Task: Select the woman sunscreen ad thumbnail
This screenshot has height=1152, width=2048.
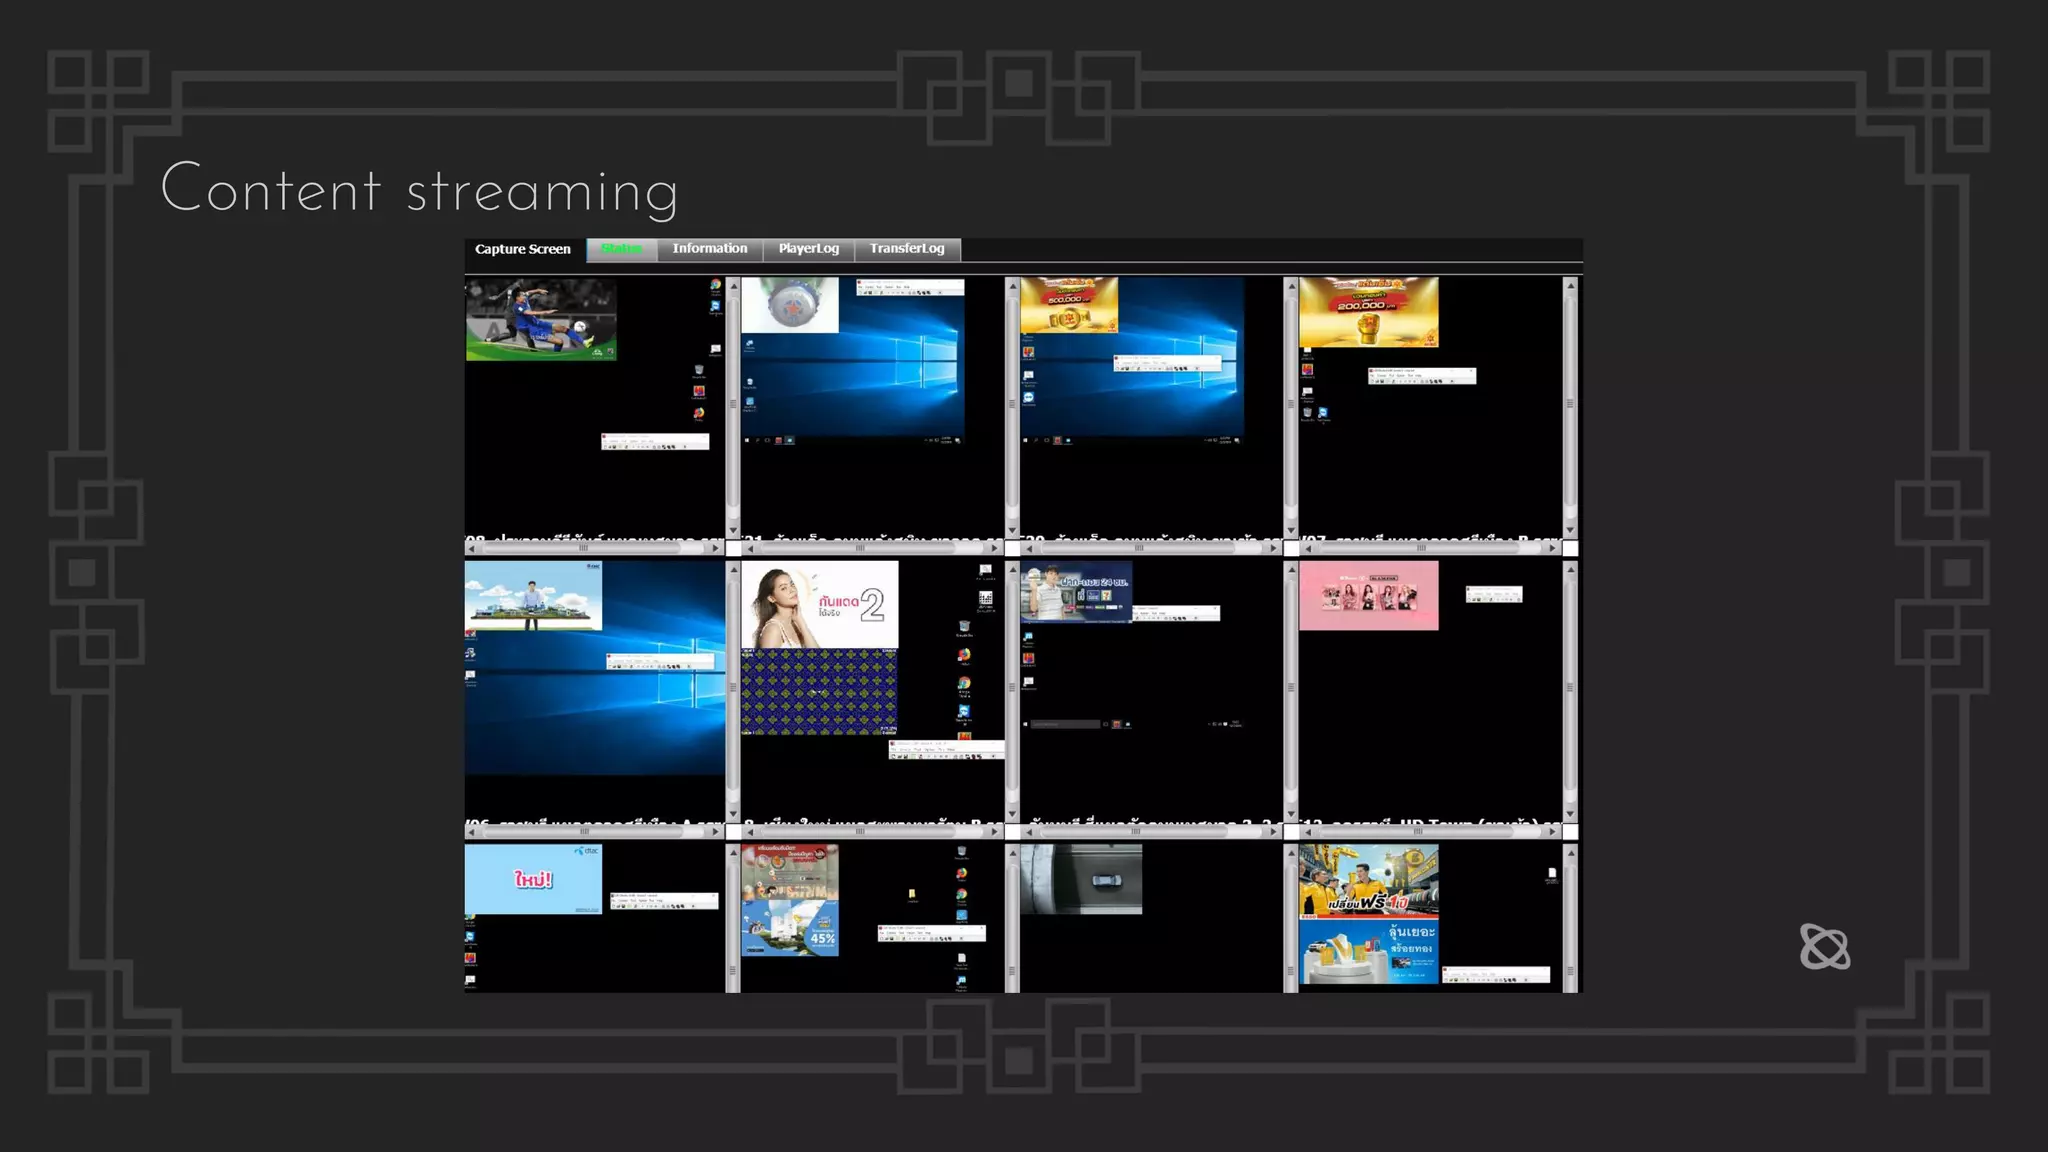Action: tap(820, 604)
